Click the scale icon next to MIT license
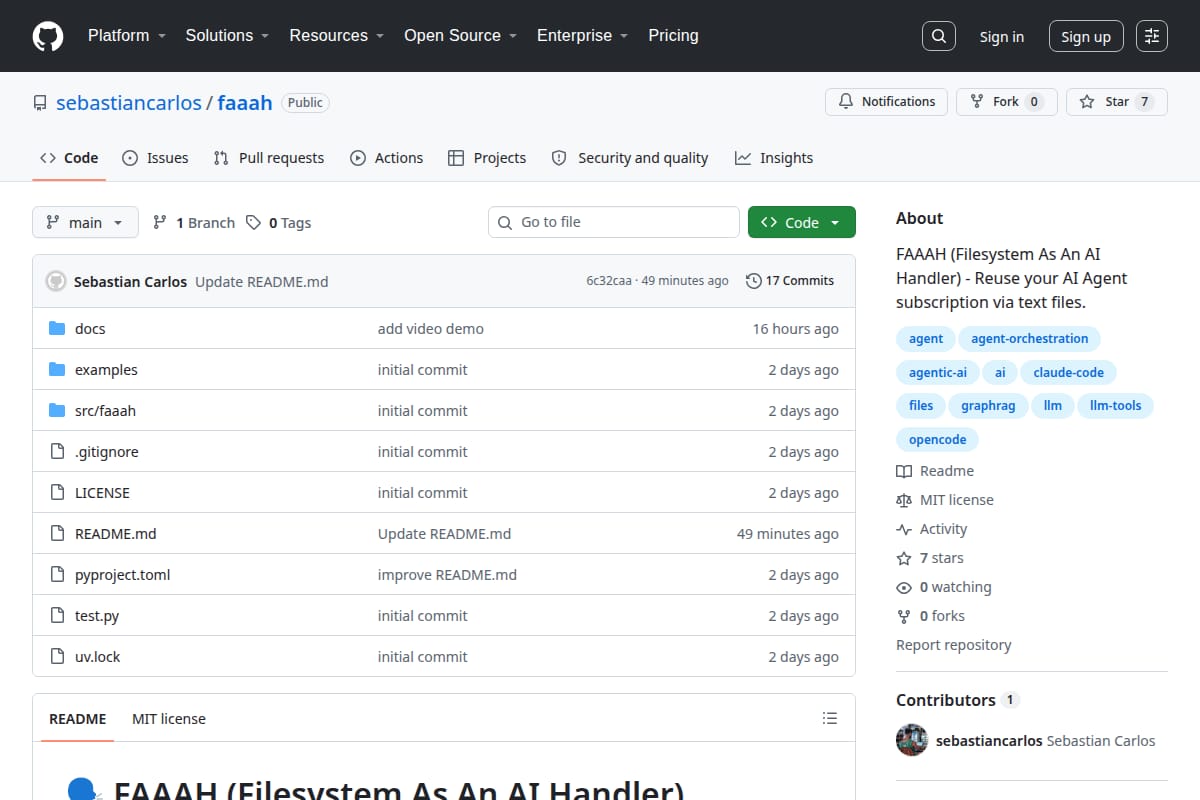Screen dimensions: 1200x800 (904, 500)
